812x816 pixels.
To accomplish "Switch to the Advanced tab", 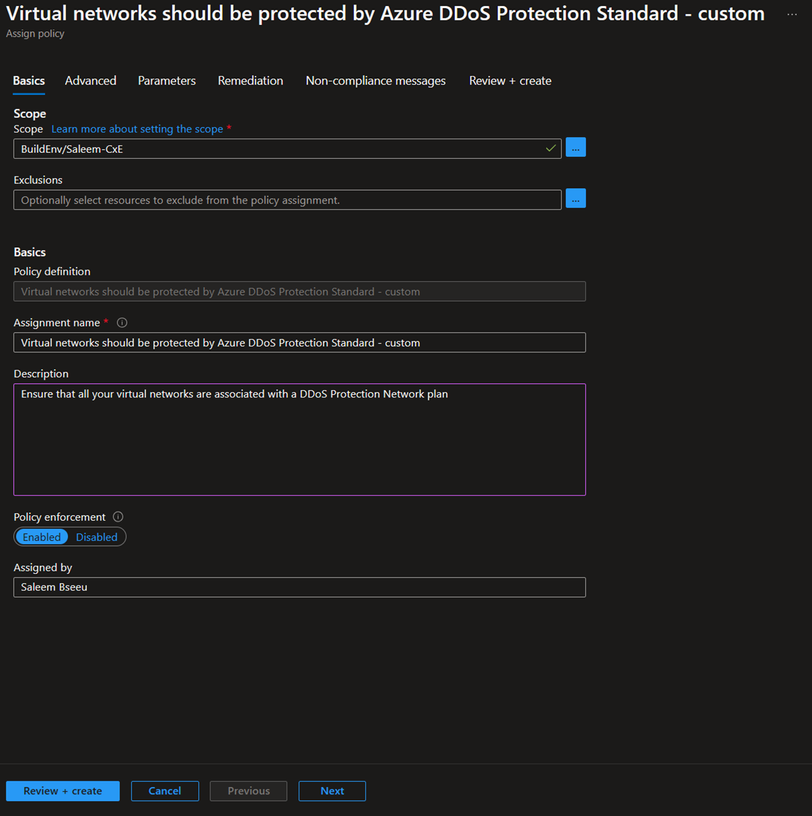I will (91, 81).
